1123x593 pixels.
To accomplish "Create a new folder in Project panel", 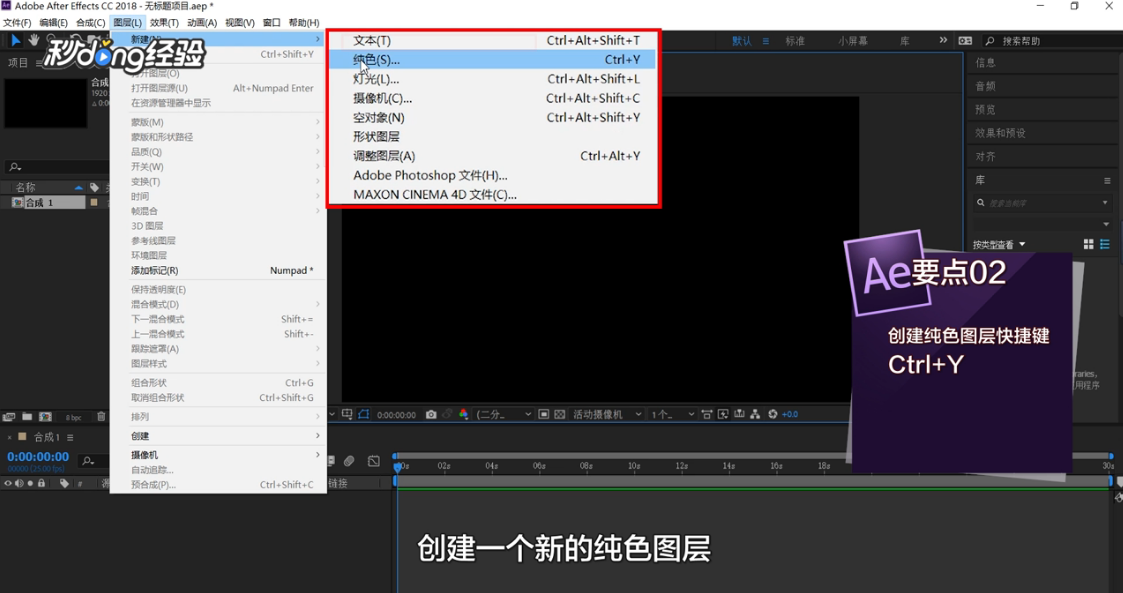I will click(27, 416).
